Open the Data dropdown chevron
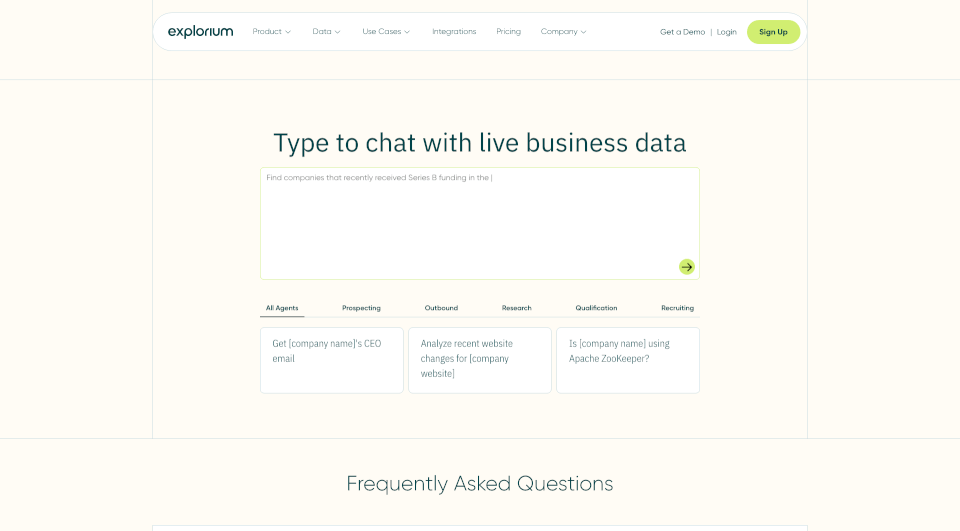Image resolution: width=960 pixels, height=531 pixels. tap(337, 32)
